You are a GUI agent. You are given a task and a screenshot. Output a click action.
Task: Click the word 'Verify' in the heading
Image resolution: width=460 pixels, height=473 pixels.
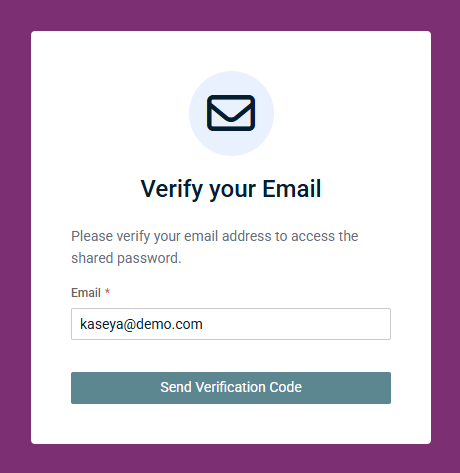tap(172, 190)
